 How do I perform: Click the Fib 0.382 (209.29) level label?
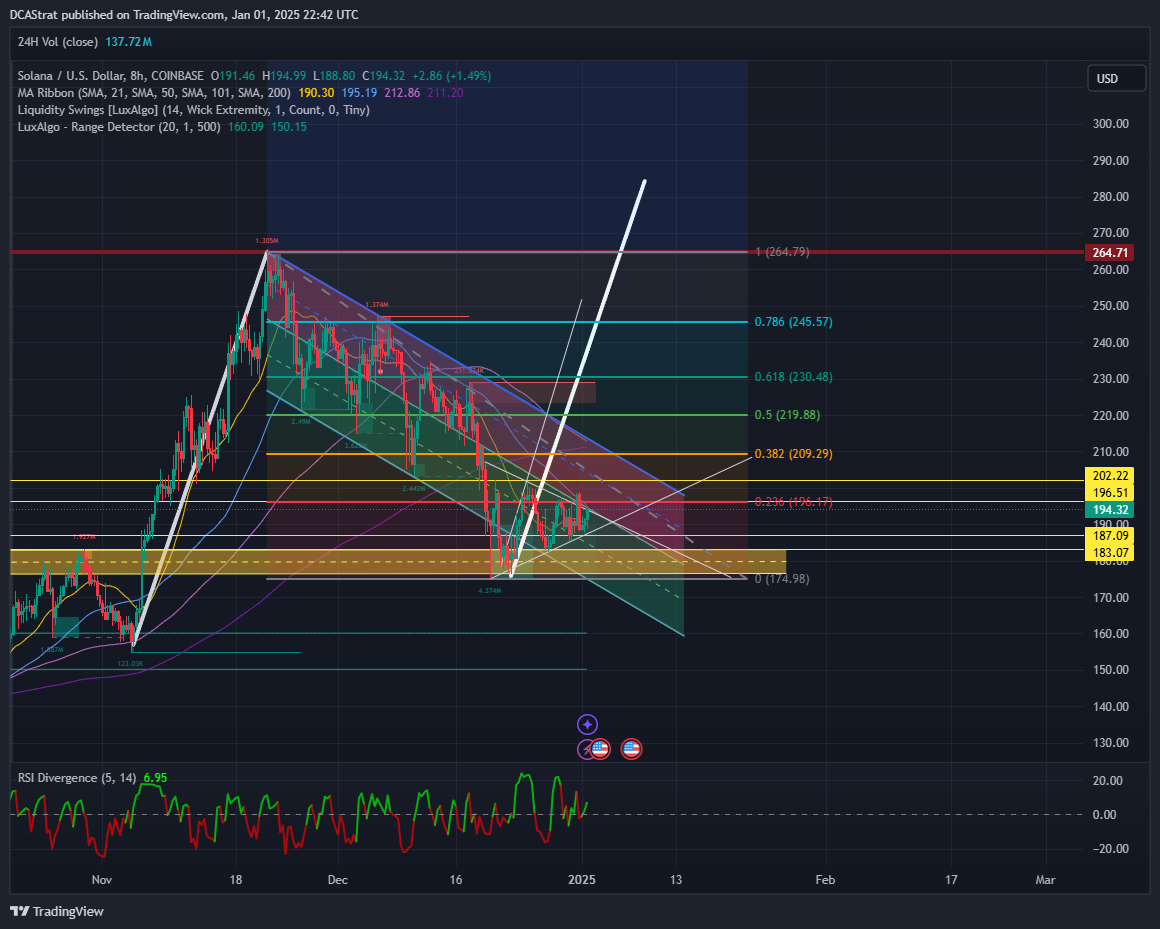[x=793, y=454]
